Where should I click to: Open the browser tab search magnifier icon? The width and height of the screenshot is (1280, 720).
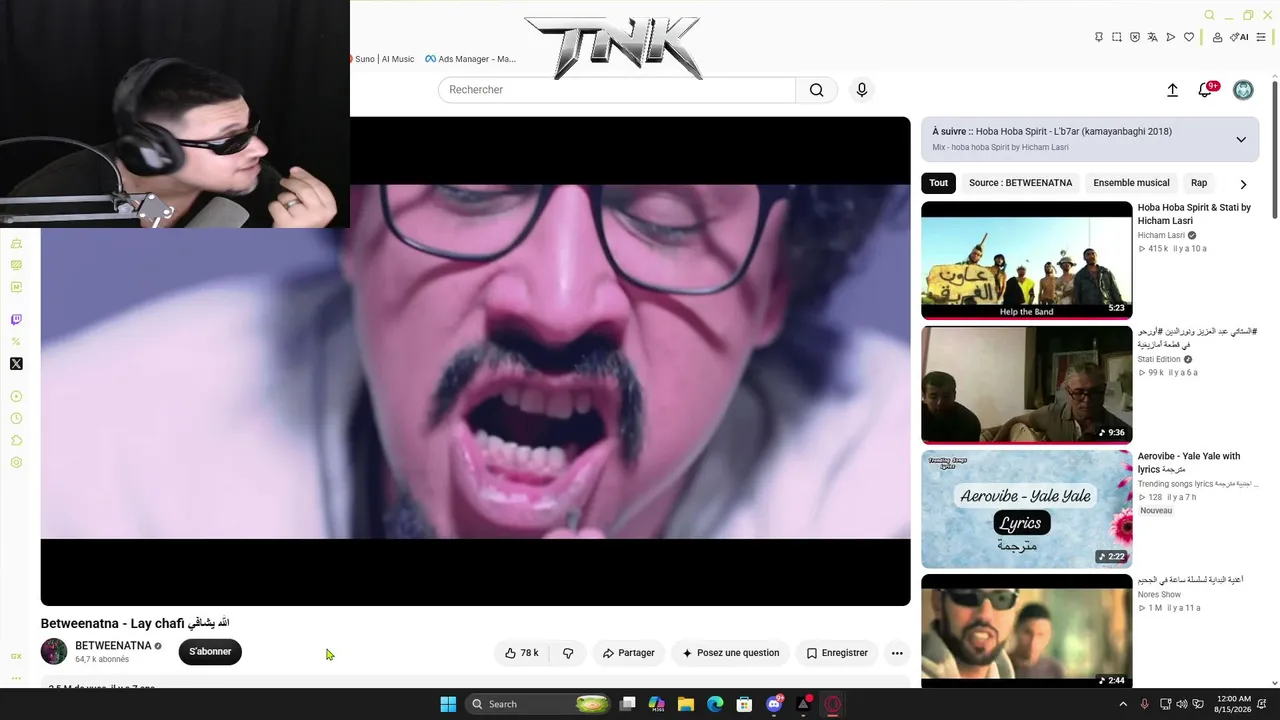(x=1209, y=15)
